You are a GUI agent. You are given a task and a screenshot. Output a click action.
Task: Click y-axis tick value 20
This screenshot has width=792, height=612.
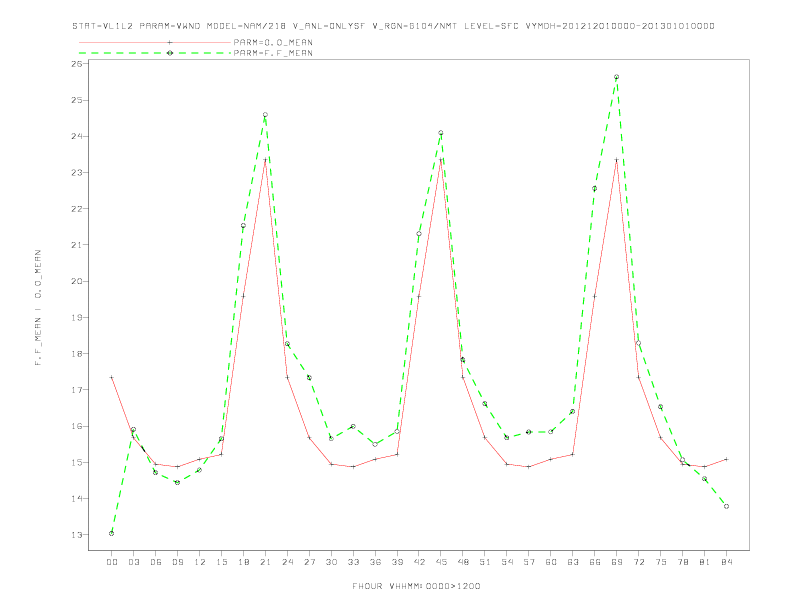pyautogui.click(x=76, y=281)
